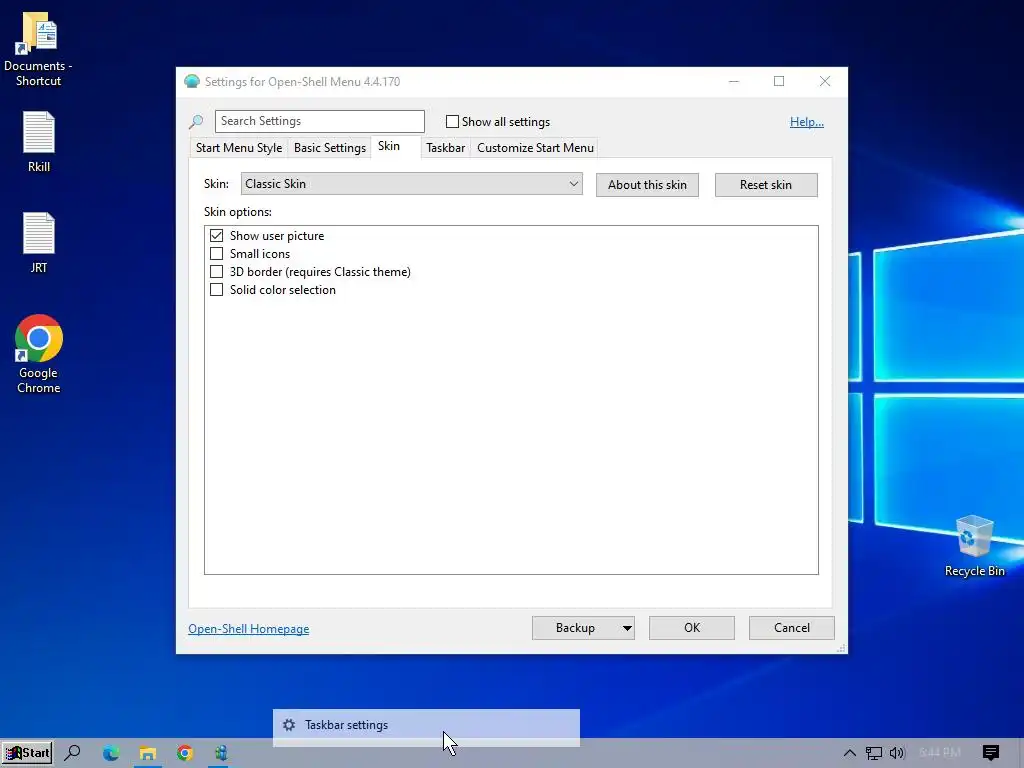Viewport: 1024px width, 768px height.
Task: Click the Reset skin button
Action: 766,185
